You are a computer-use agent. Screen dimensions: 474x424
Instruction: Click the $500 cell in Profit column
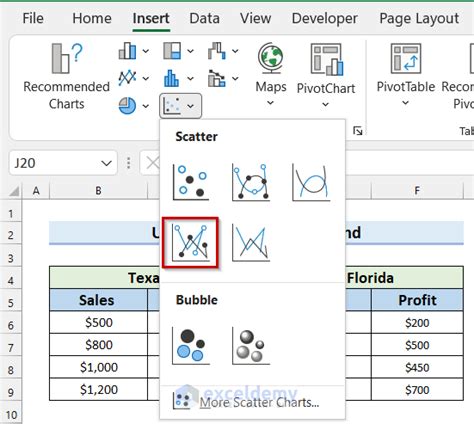(417, 345)
